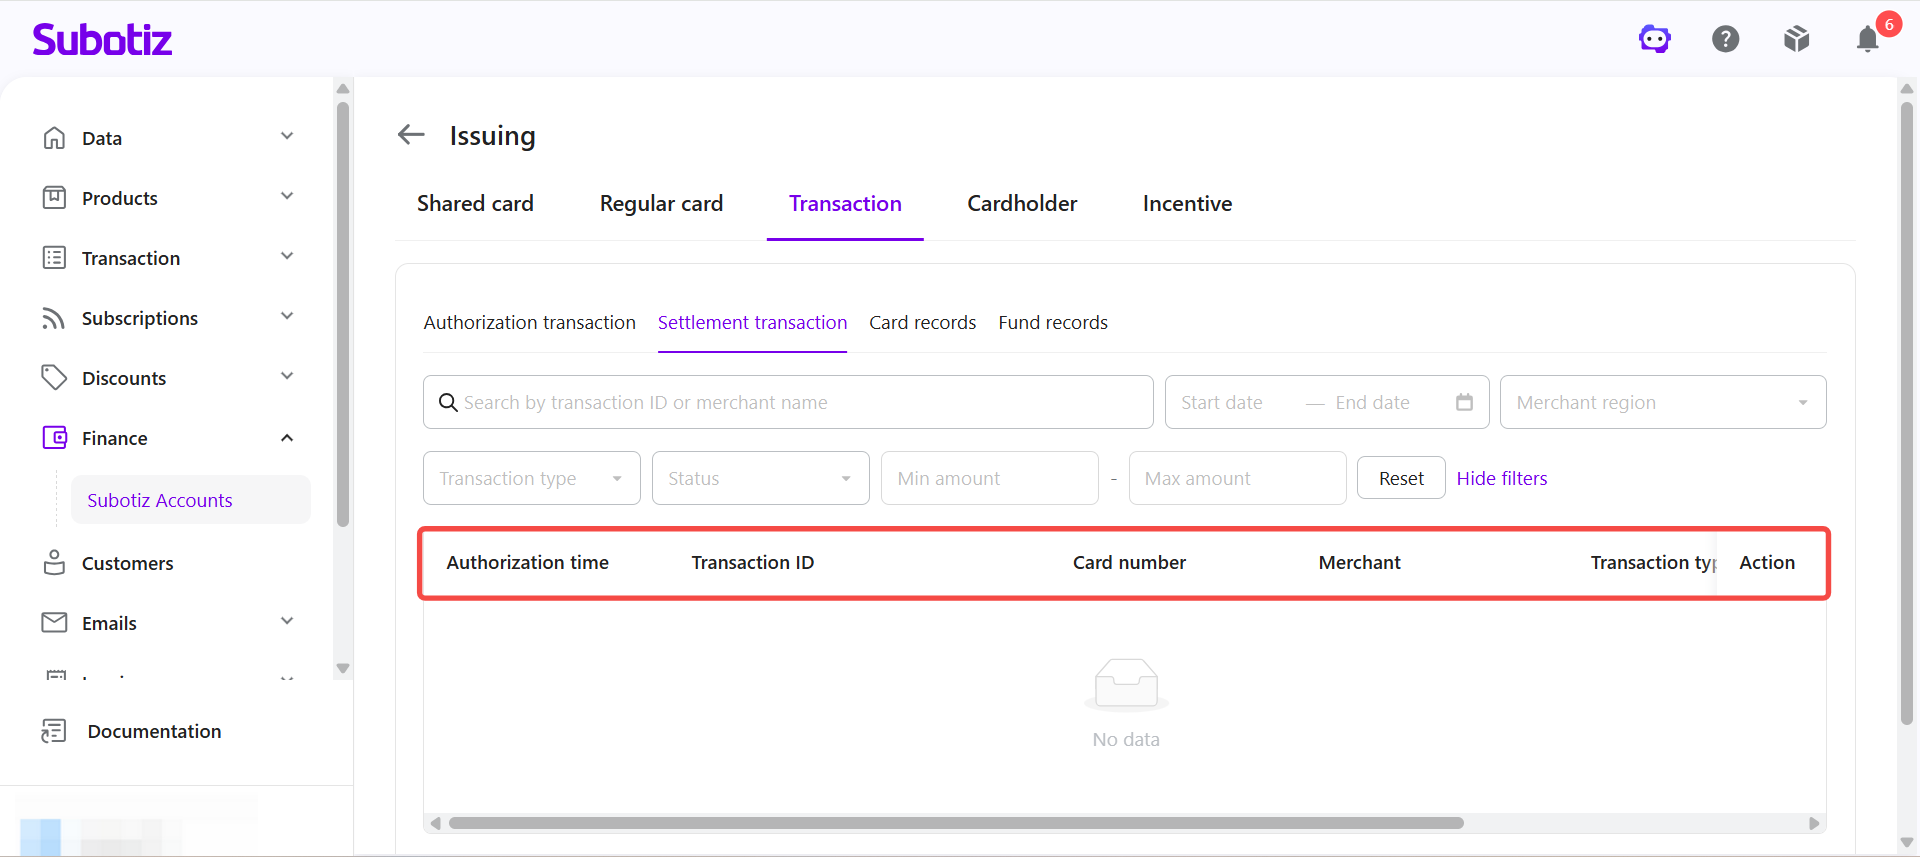The height and width of the screenshot is (857, 1920).
Task: Expand the Subscriptions menu chevron
Action: 287,317
